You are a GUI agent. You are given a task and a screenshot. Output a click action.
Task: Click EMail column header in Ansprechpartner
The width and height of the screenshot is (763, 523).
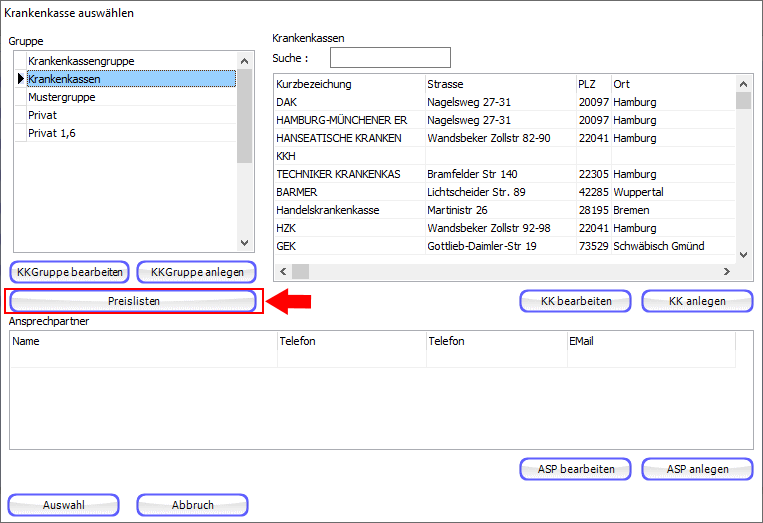[584, 342]
